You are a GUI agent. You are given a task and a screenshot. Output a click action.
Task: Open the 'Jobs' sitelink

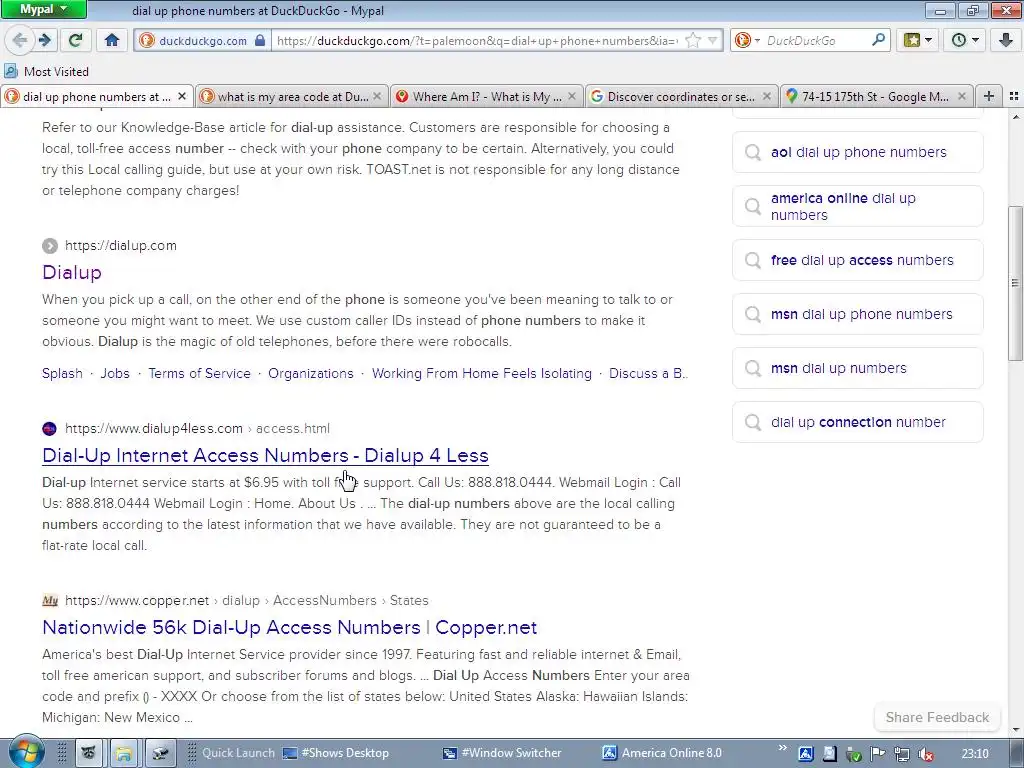point(115,374)
